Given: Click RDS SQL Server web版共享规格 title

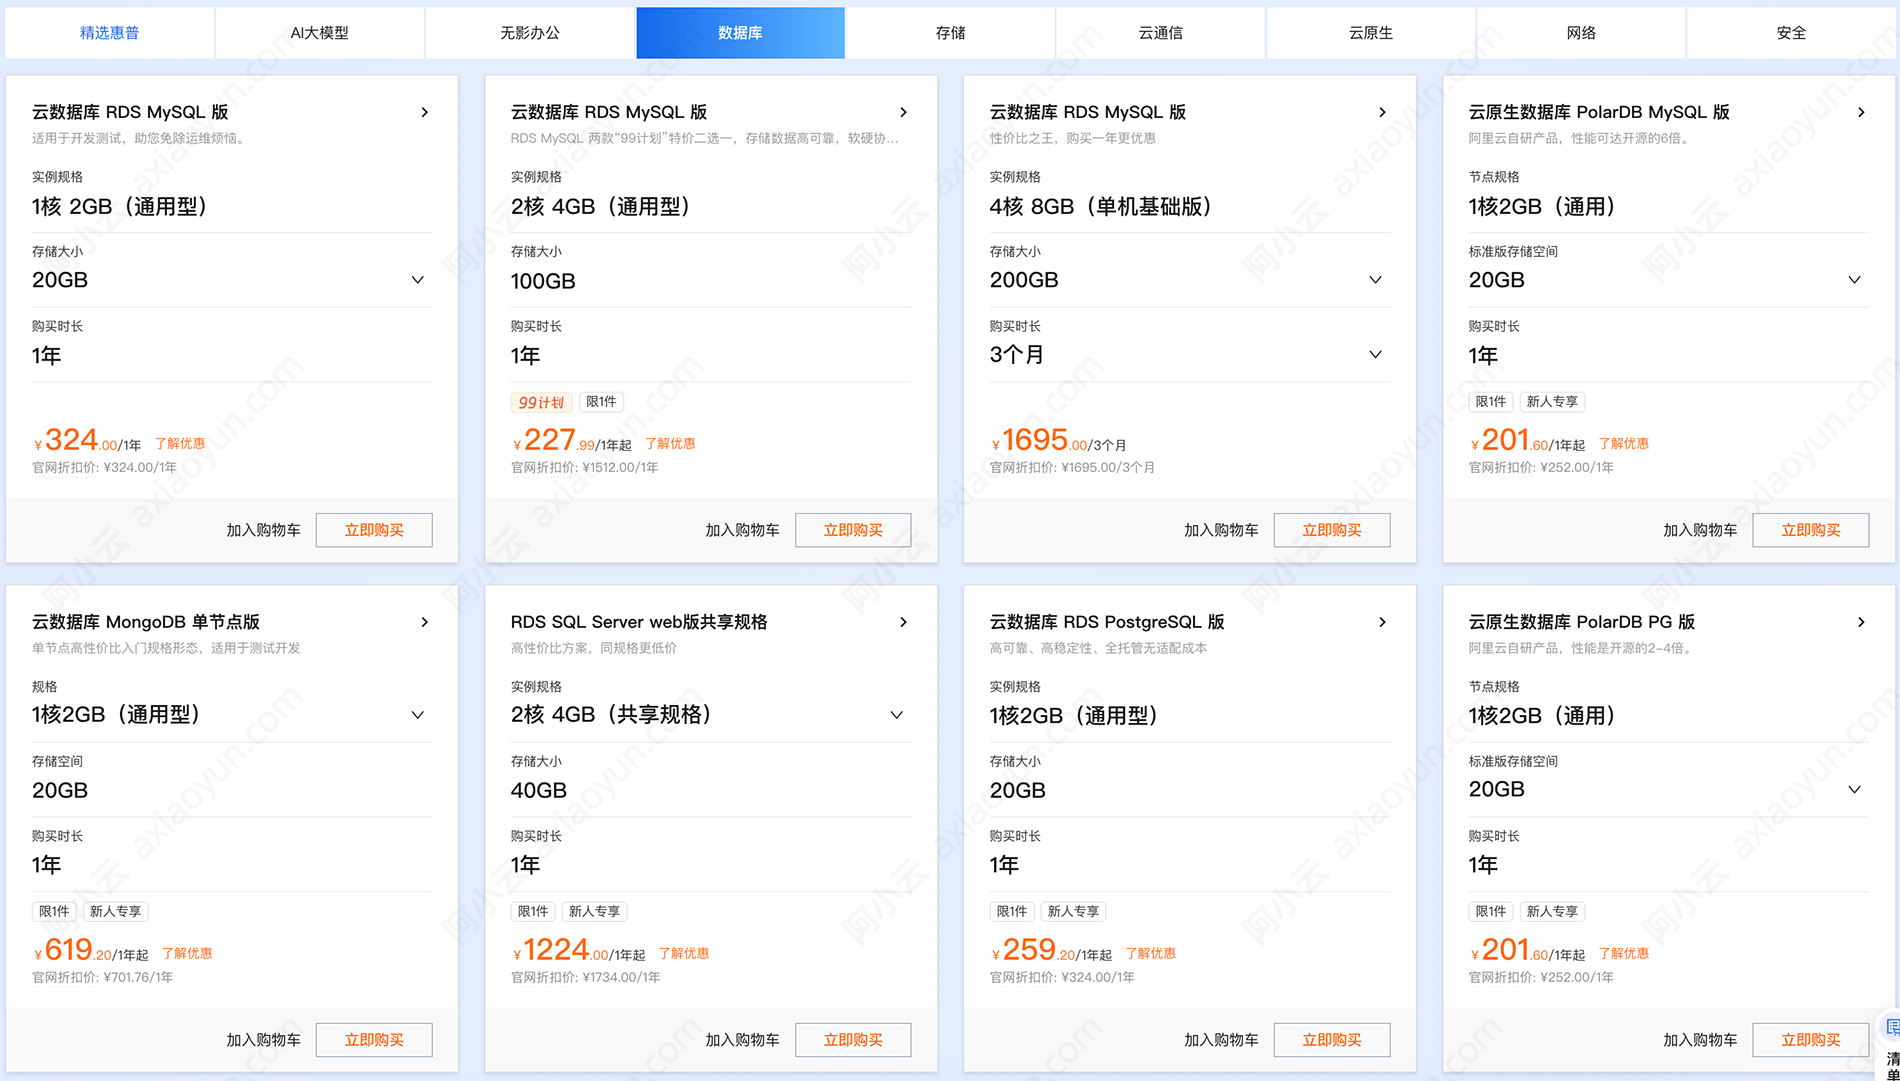Looking at the screenshot, I should pyautogui.click(x=639, y=622).
